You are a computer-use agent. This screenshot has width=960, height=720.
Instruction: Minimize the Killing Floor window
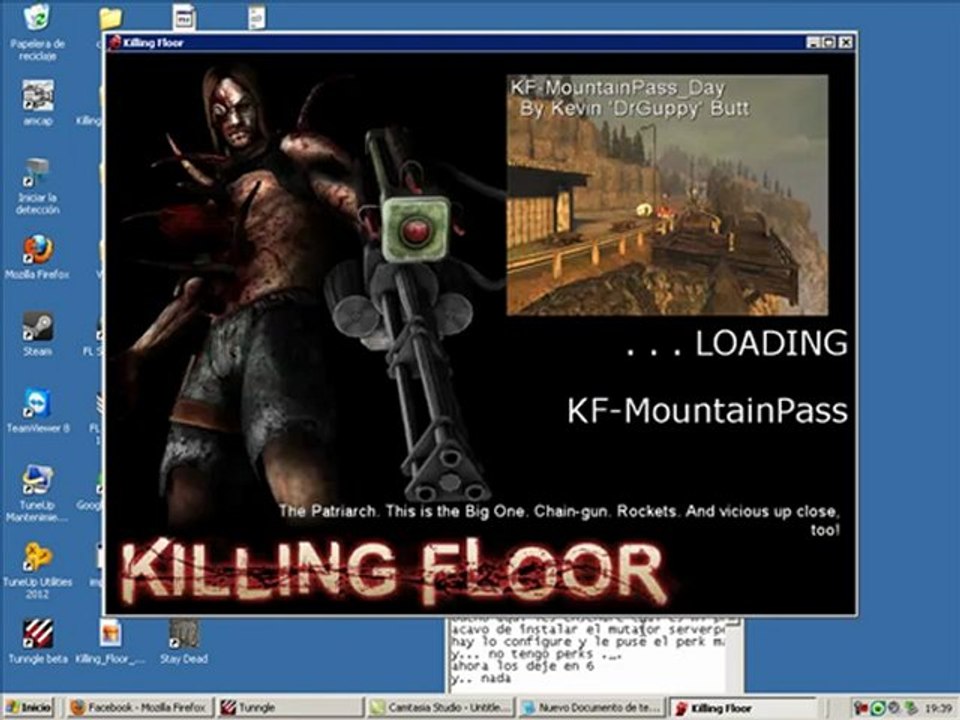pos(812,42)
